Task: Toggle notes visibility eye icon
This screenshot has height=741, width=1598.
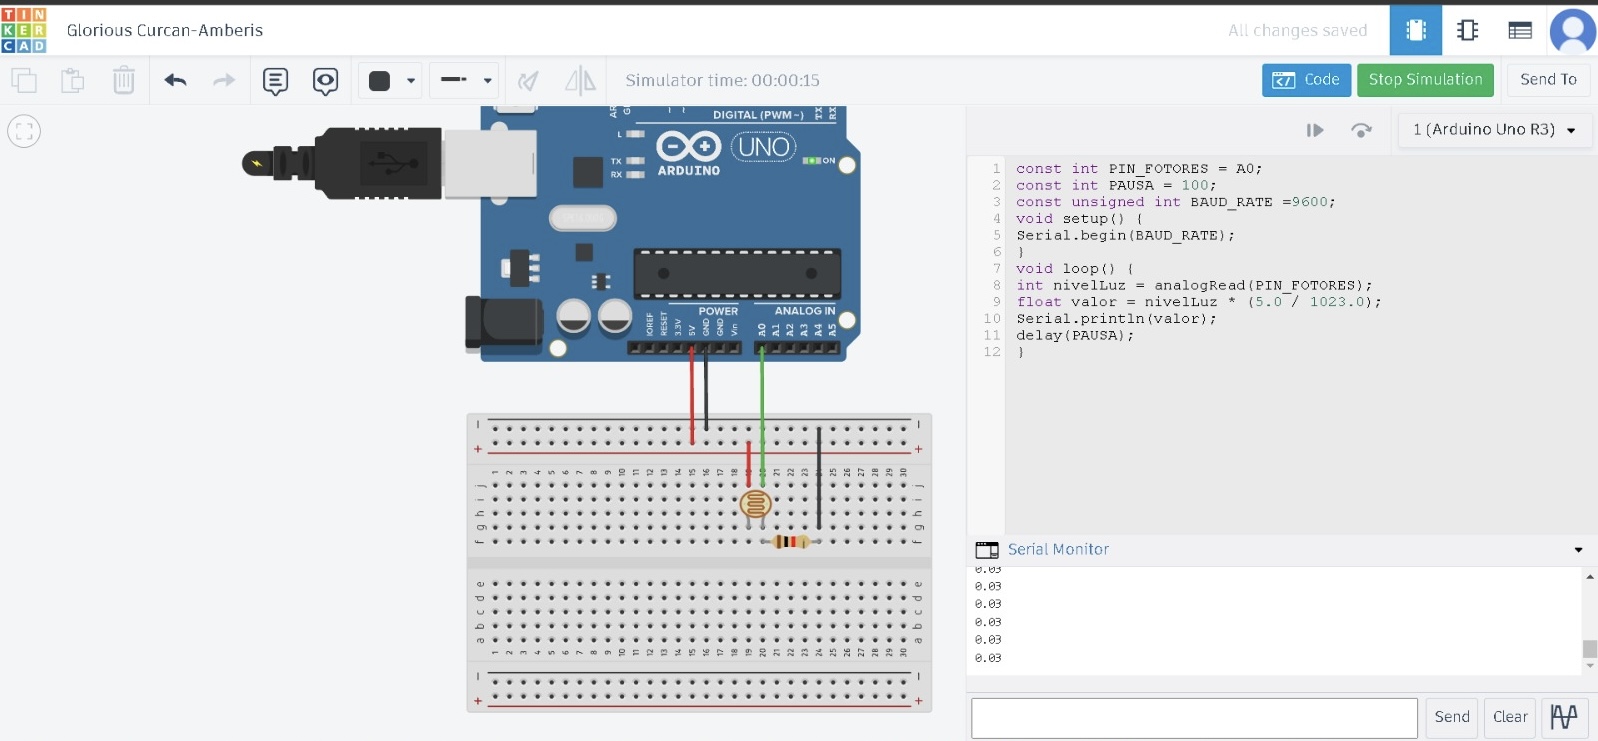Action: click(325, 80)
